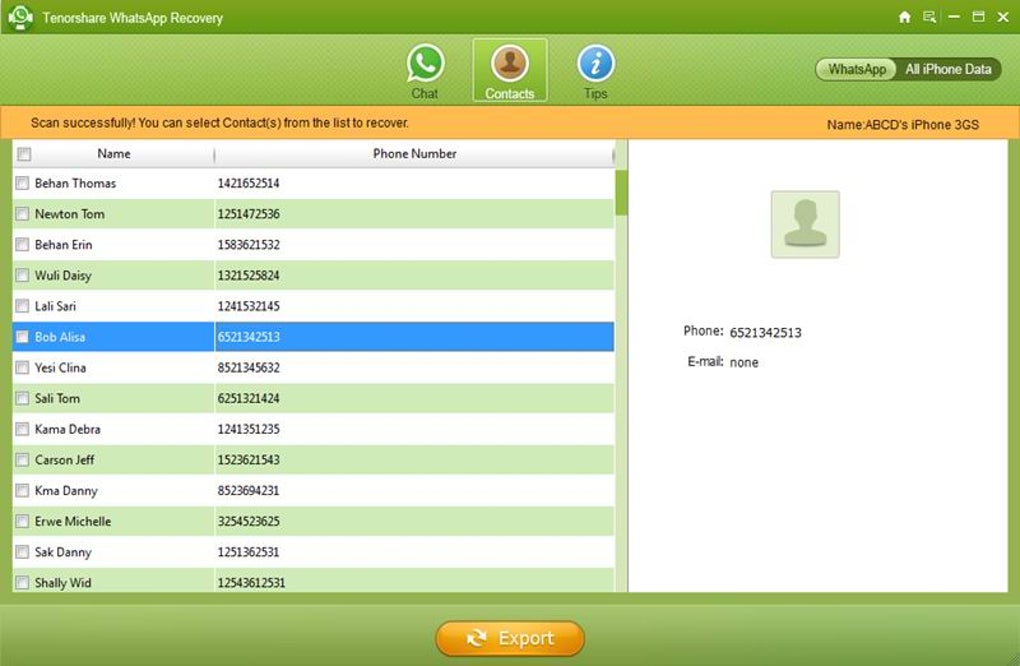Image resolution: width=1020 pixels, height=666 pixels.
Task: Select the Yesi Clina contact row
Action: [x=313, y=367]
